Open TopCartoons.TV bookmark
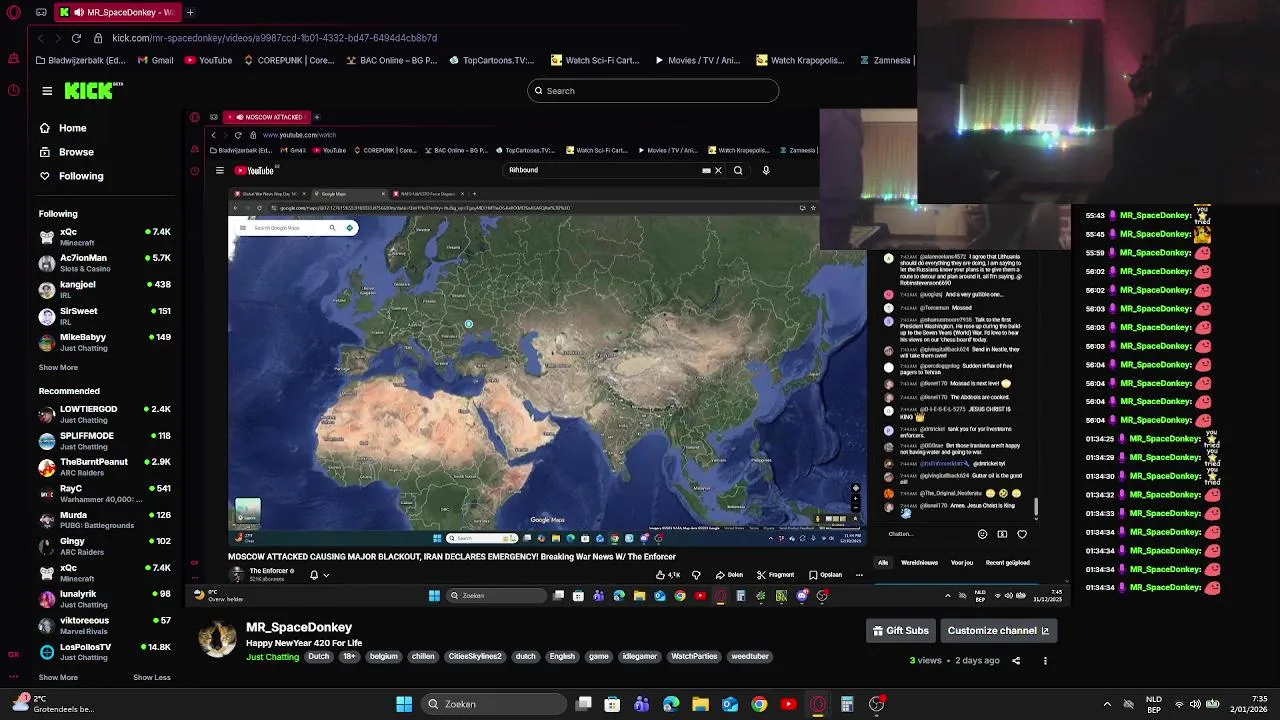 point(491,60)
